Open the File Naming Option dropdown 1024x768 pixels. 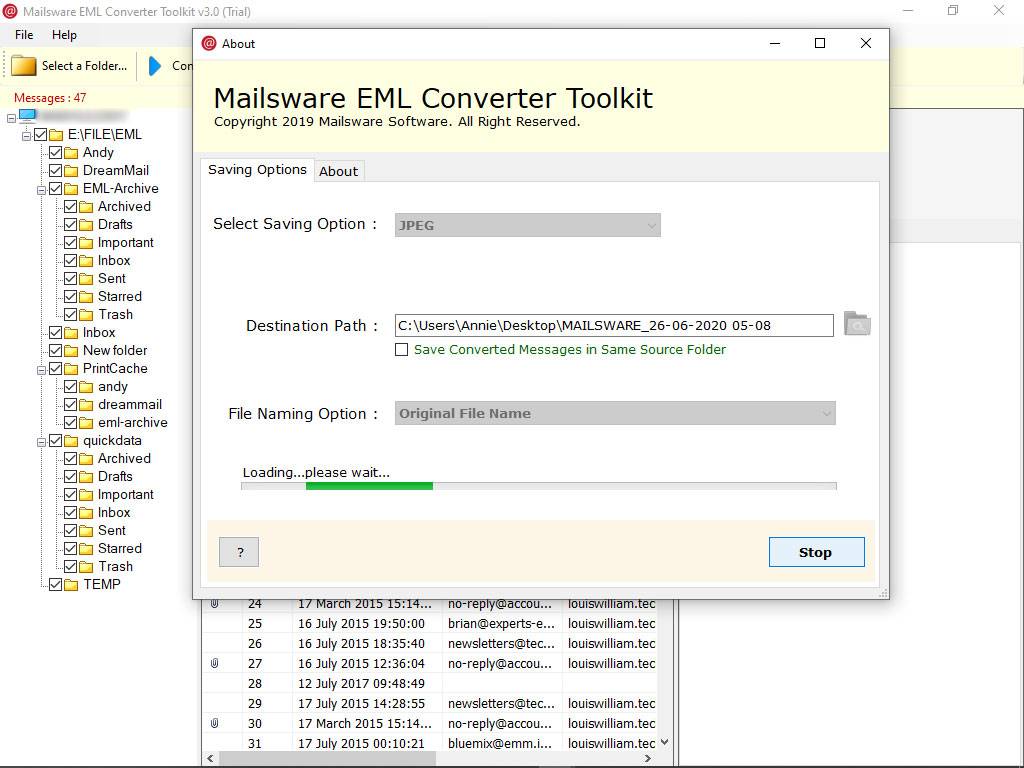(614, 413)
